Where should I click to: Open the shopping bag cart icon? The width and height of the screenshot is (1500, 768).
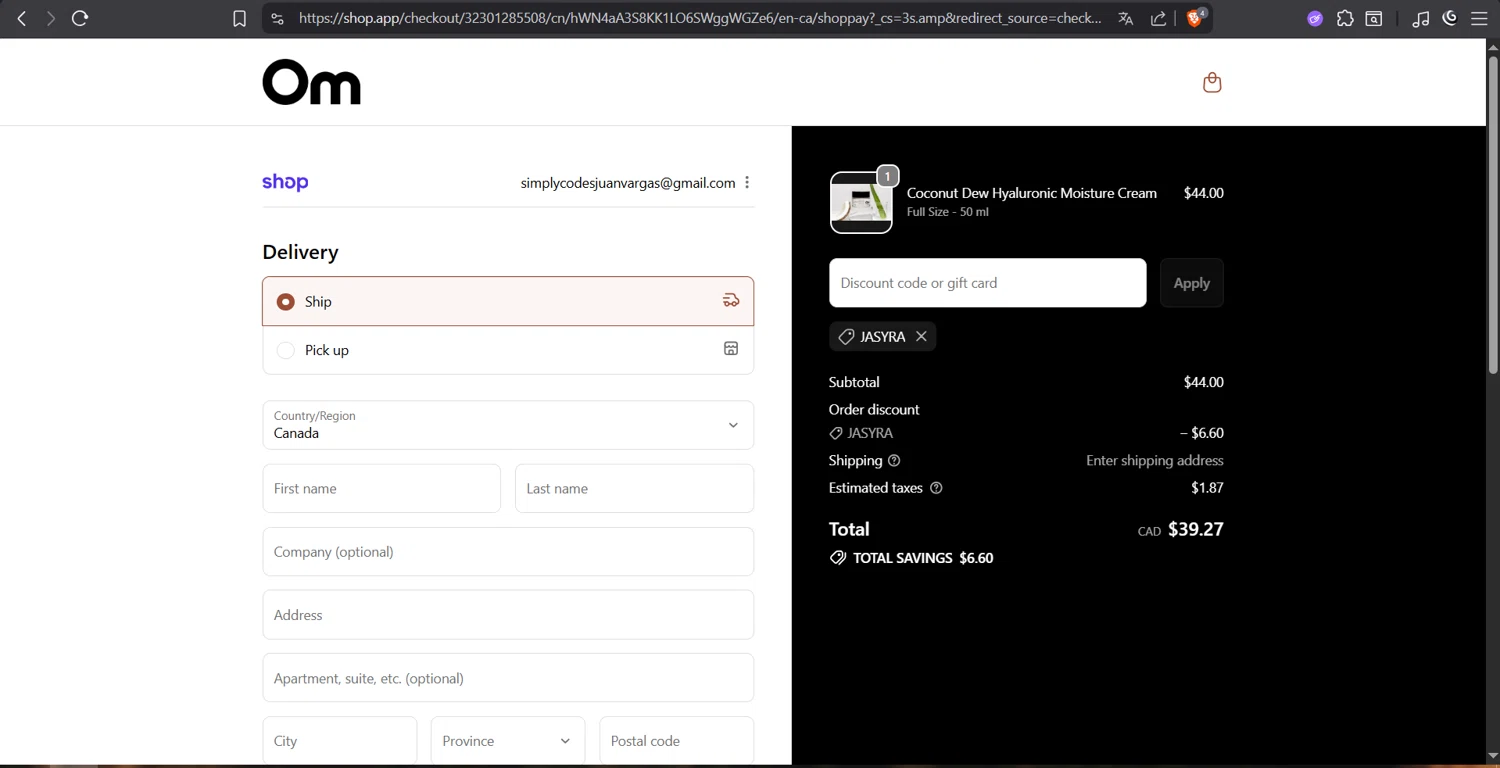[x=1212, y=82]
